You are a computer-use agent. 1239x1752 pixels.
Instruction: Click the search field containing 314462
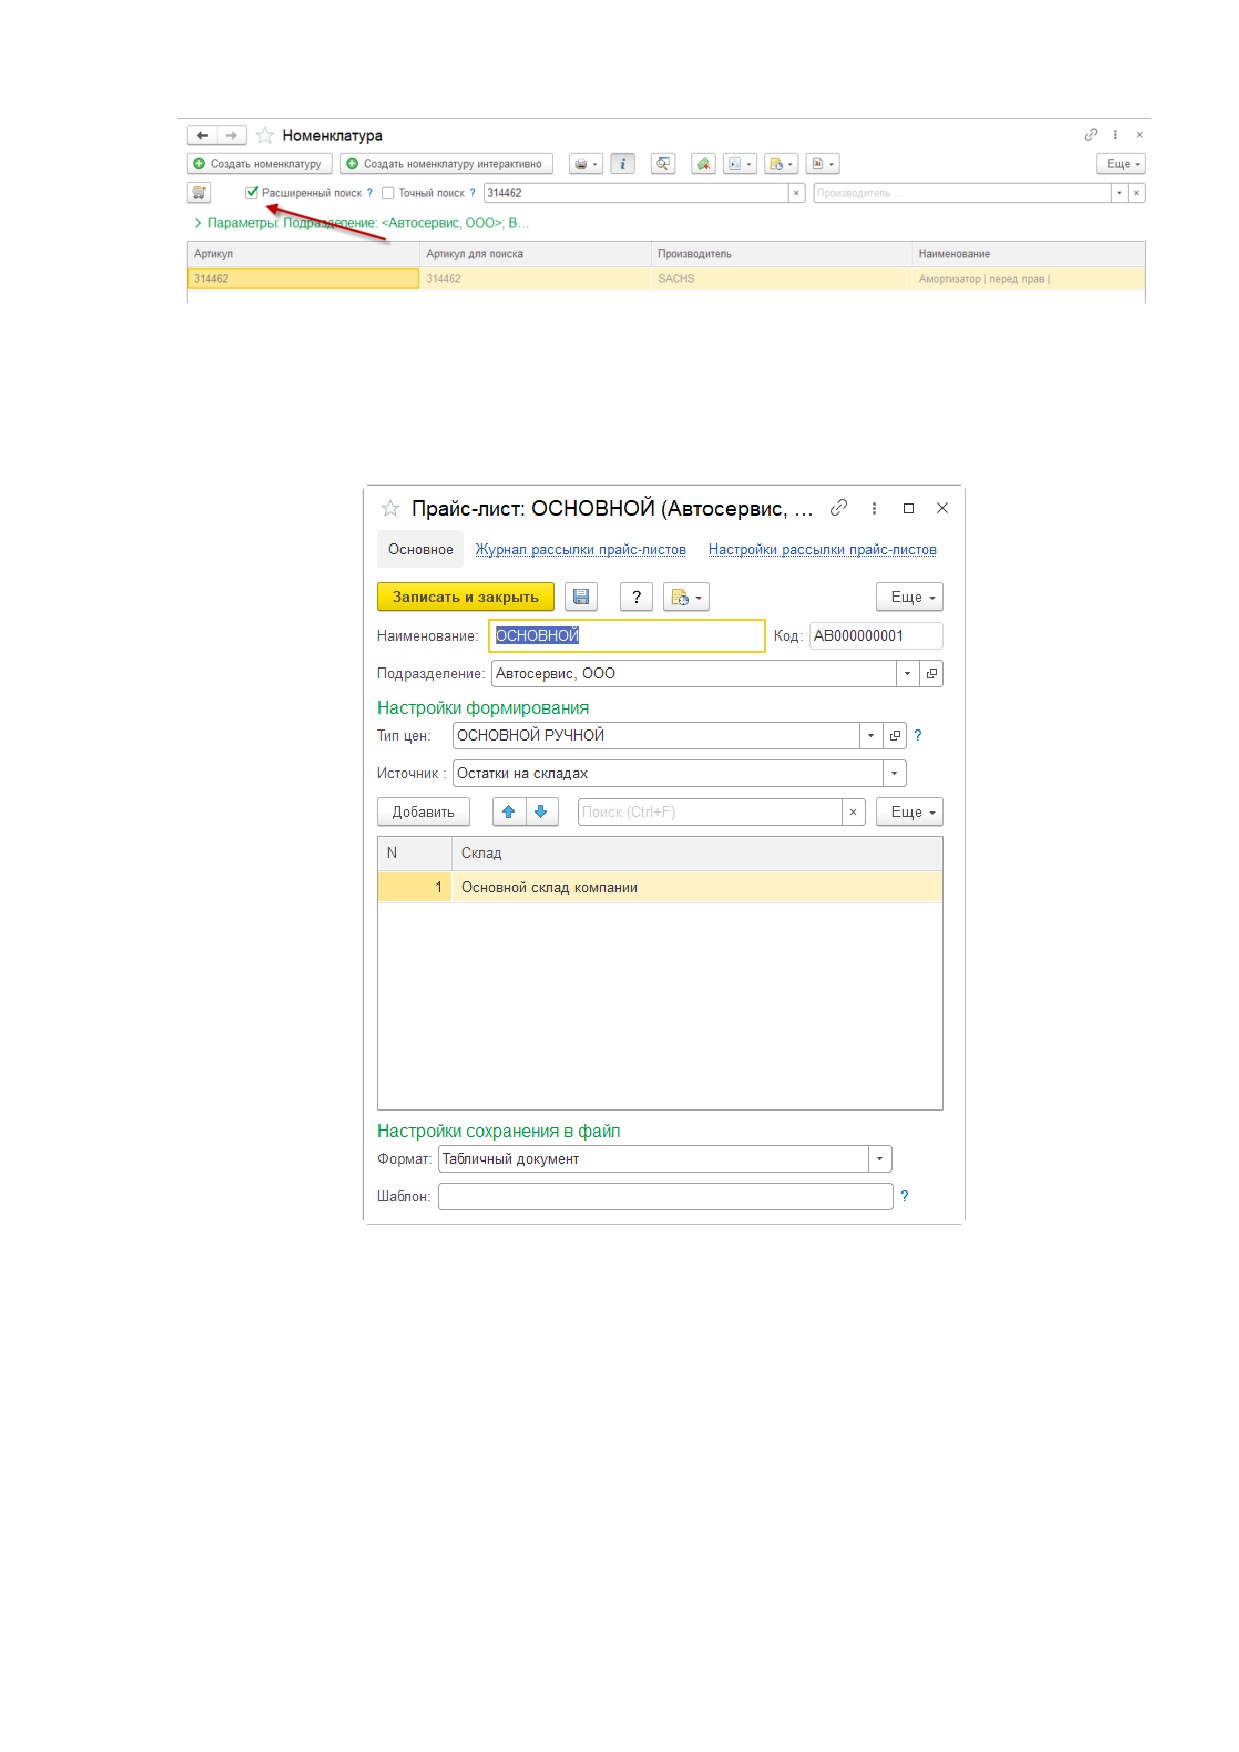pos(636,193)
